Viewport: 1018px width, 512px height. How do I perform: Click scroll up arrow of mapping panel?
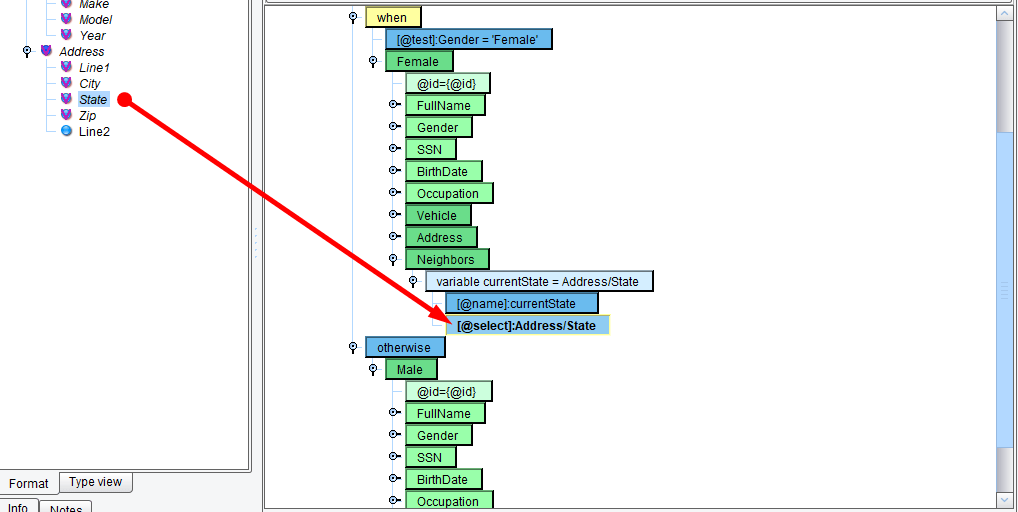click(x=1004, y=16)
